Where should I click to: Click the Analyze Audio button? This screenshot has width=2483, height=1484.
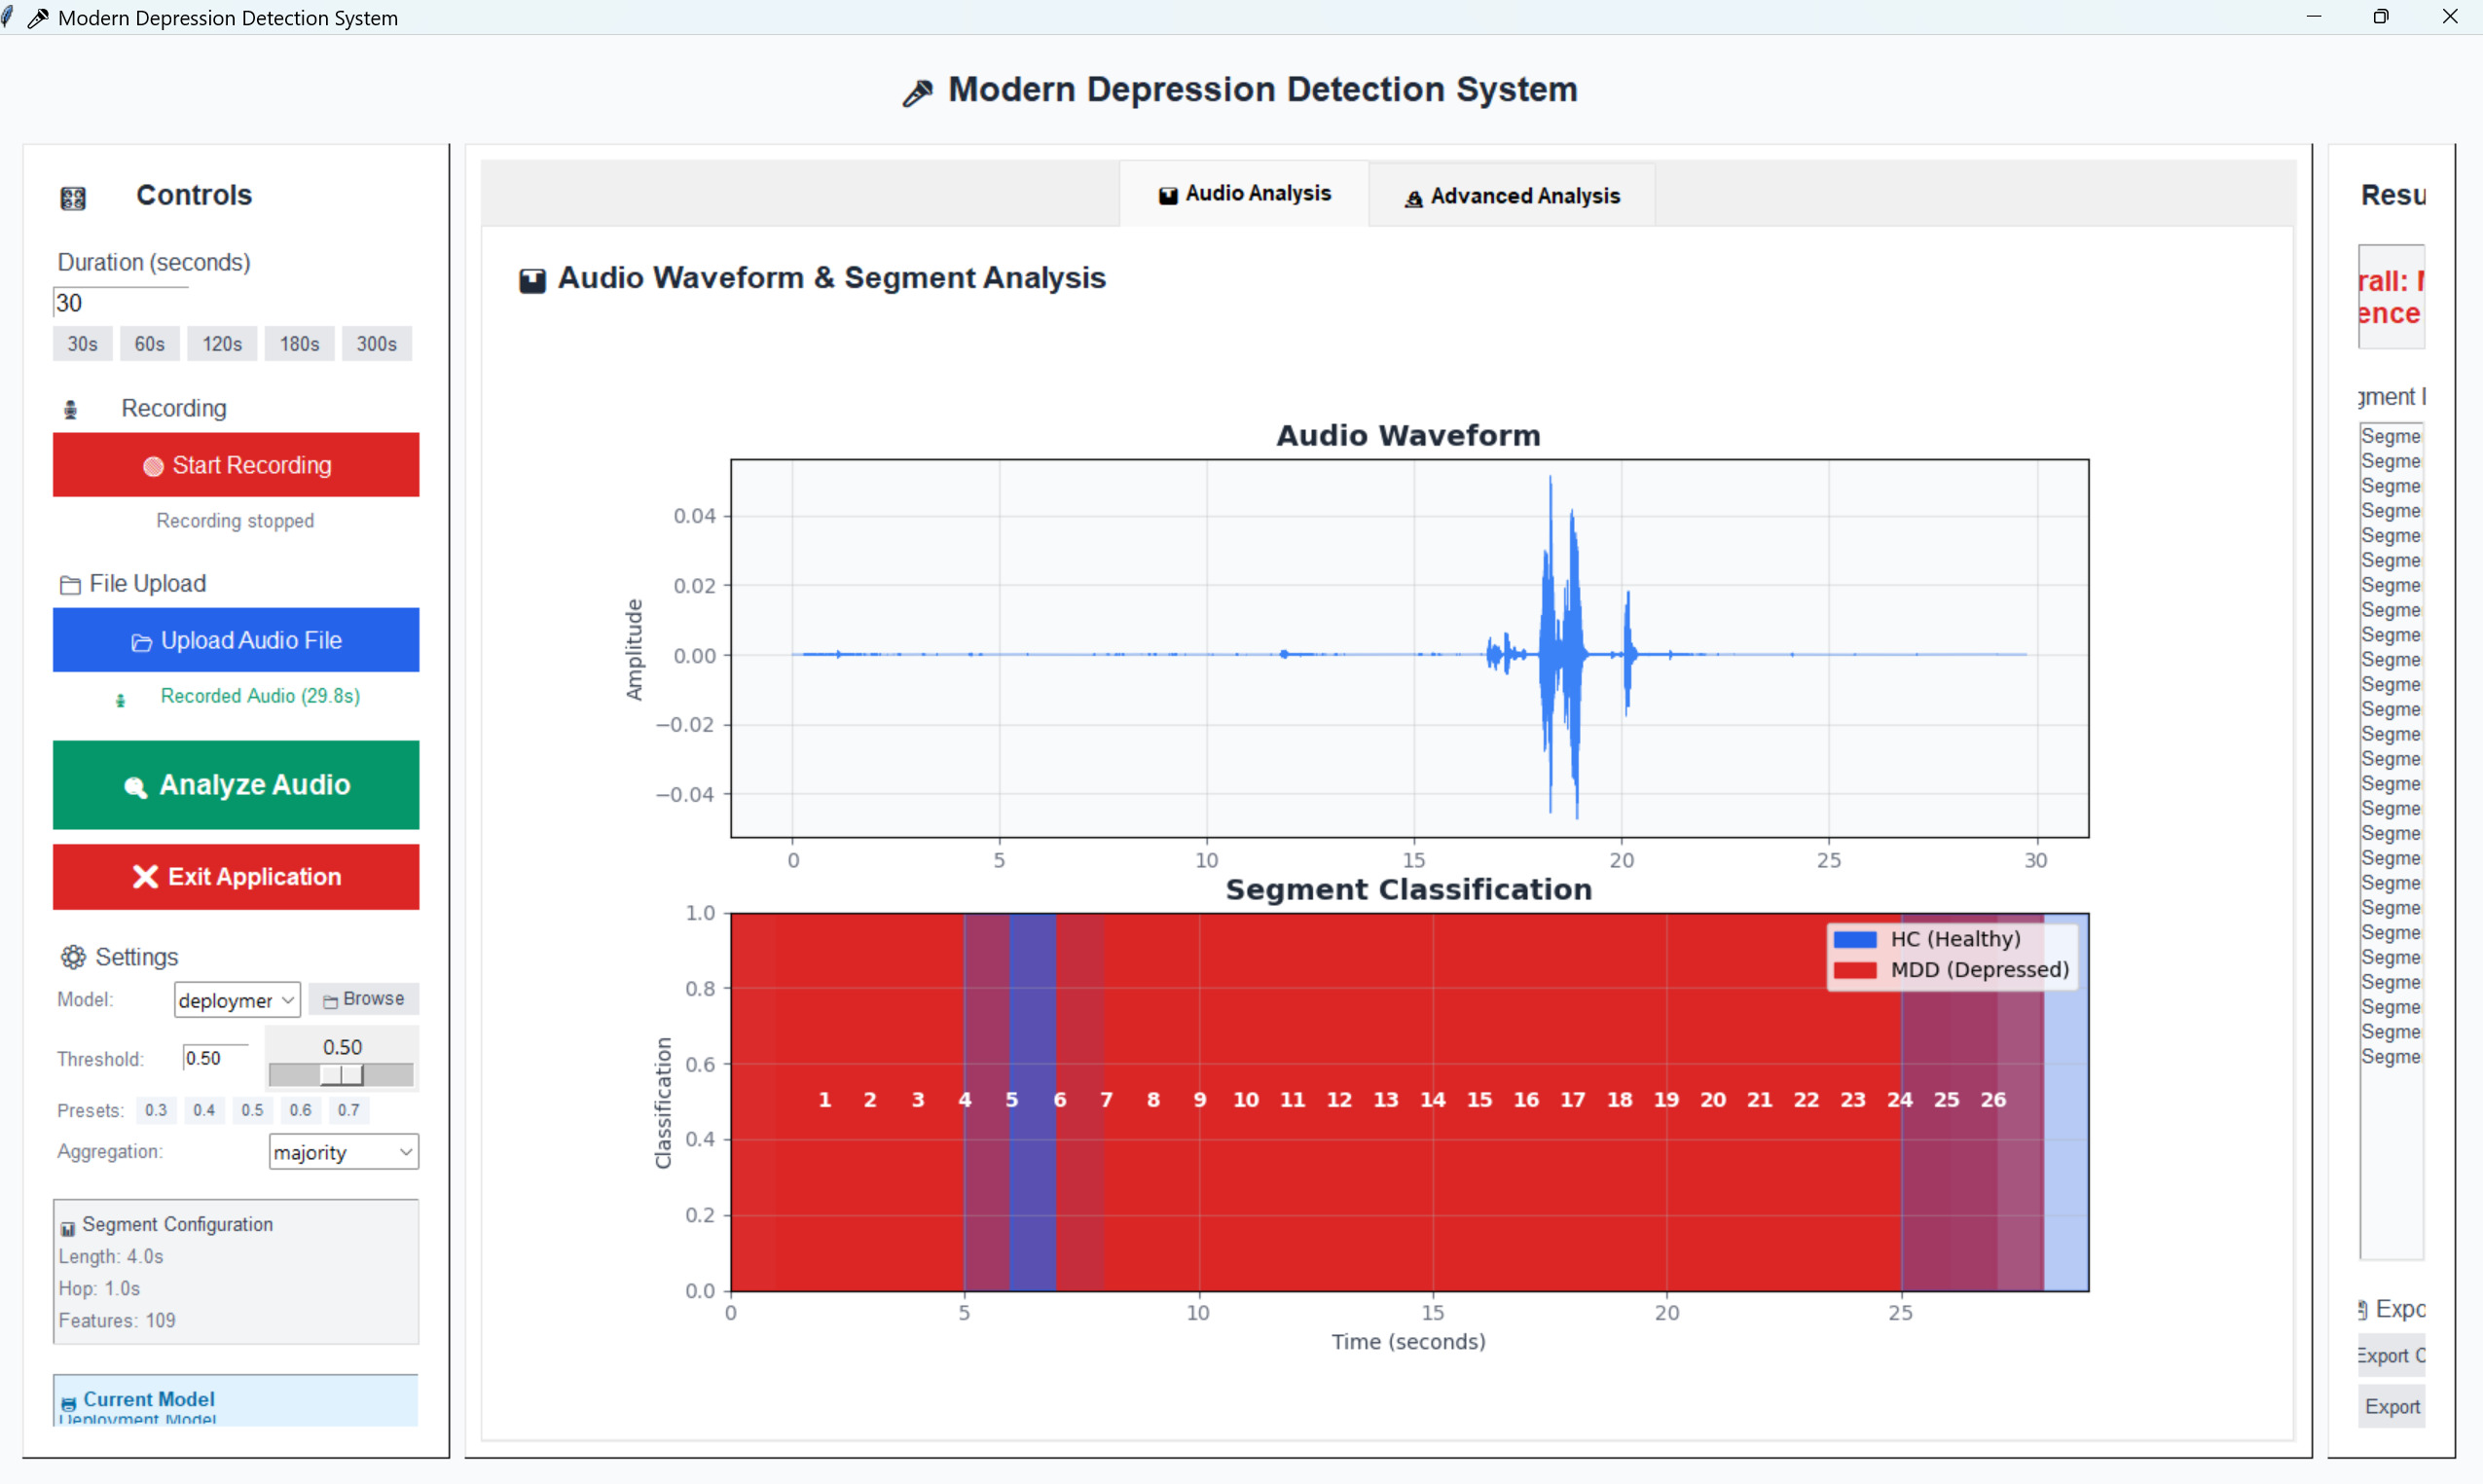pos(236,785)
